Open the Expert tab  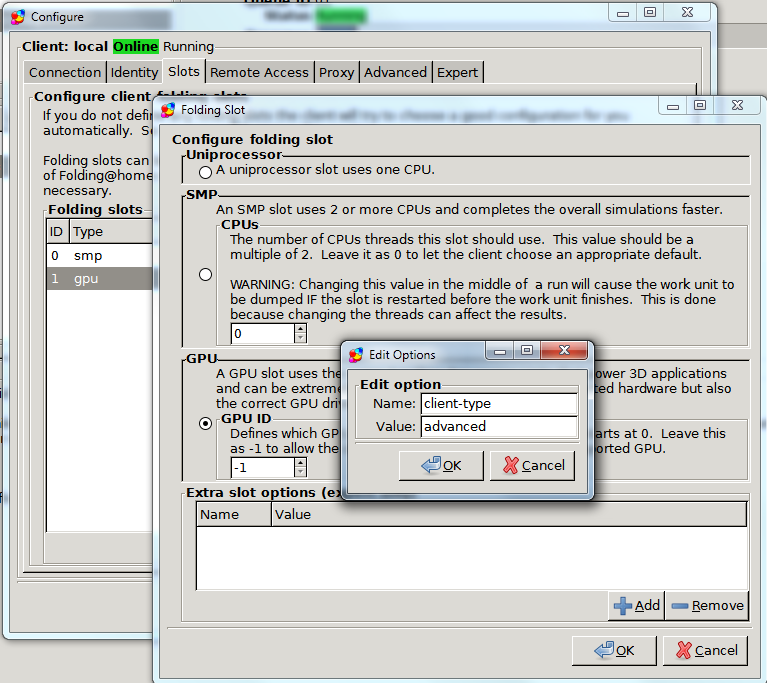(457, 72)
